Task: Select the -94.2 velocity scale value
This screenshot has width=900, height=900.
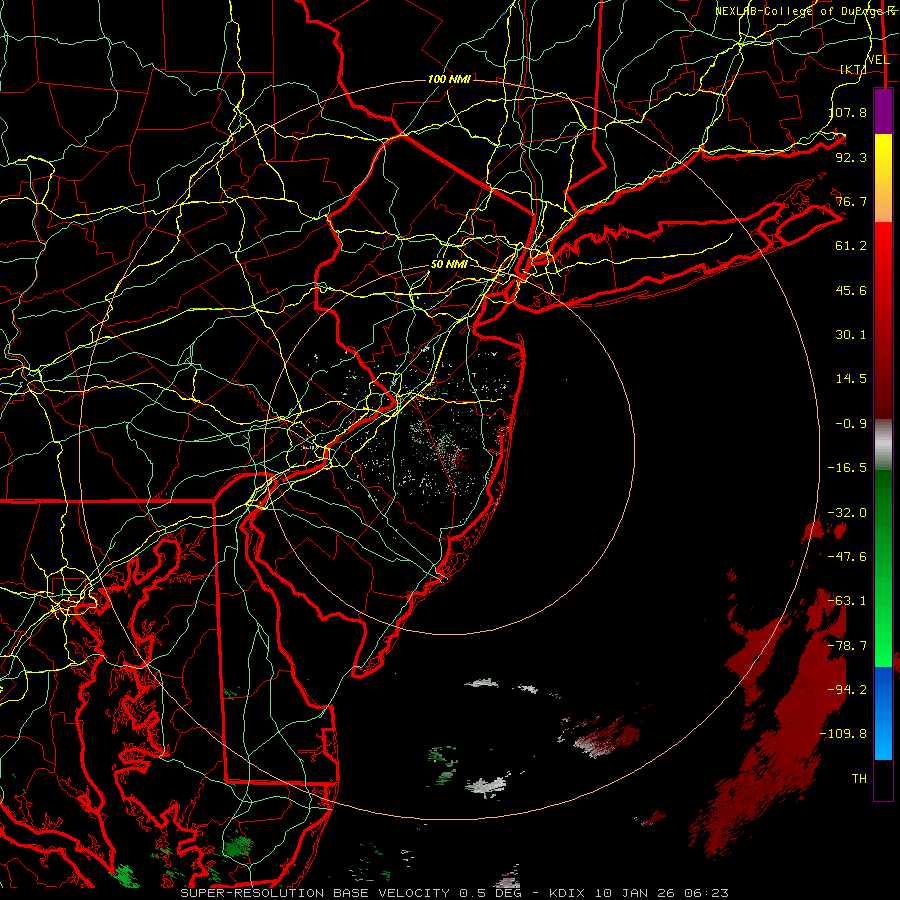Action: (x=847, y=690)
